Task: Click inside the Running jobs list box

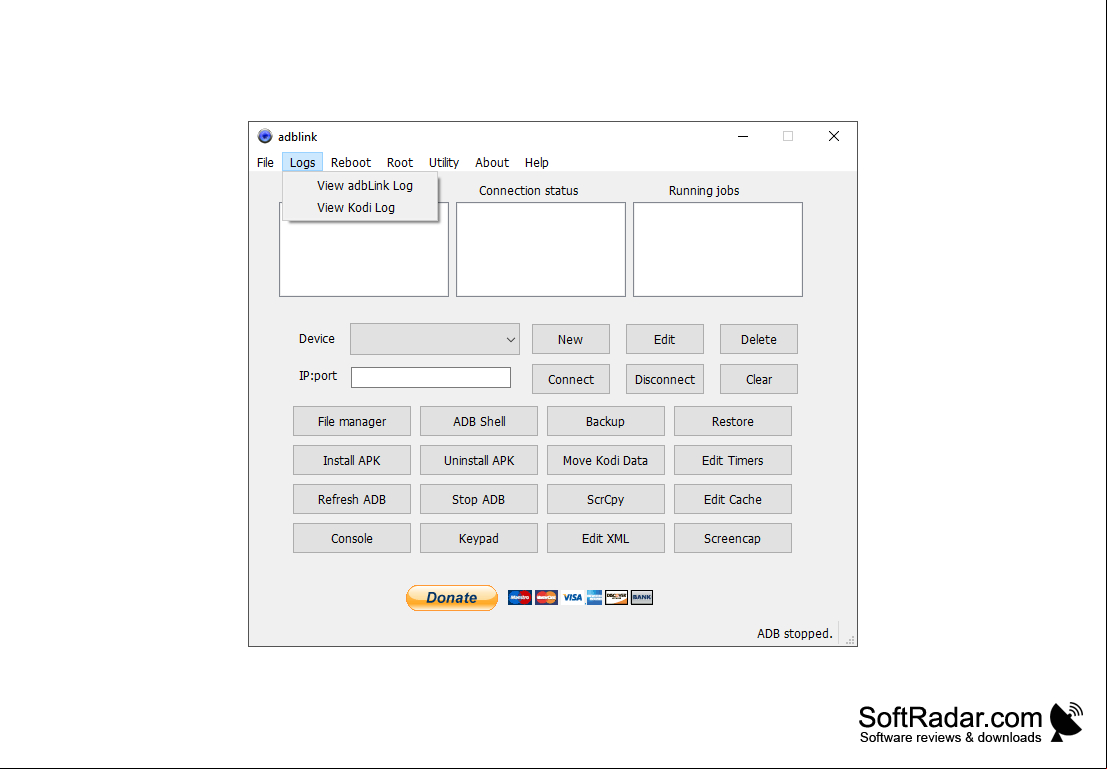Action: [x=718, y=249]
